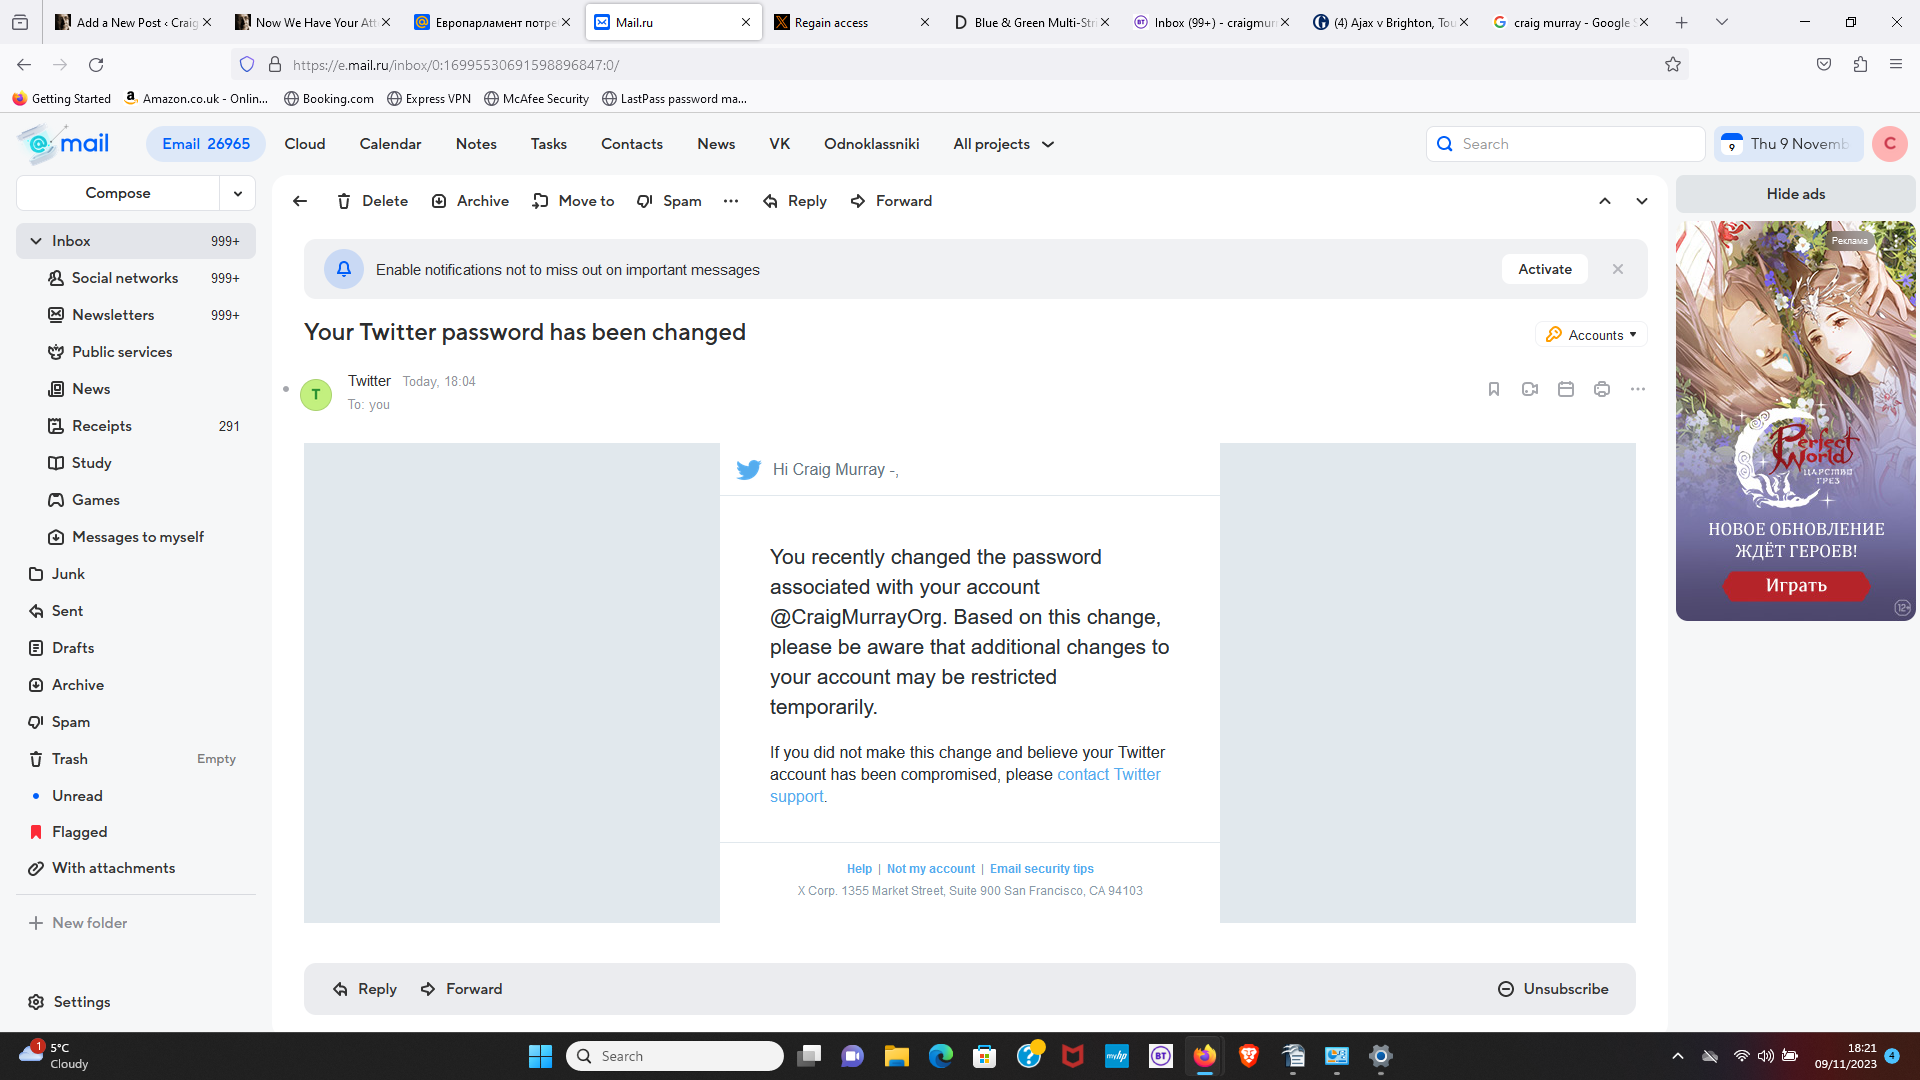
Task: Mark the email as Spam
Action: (669, 201)
